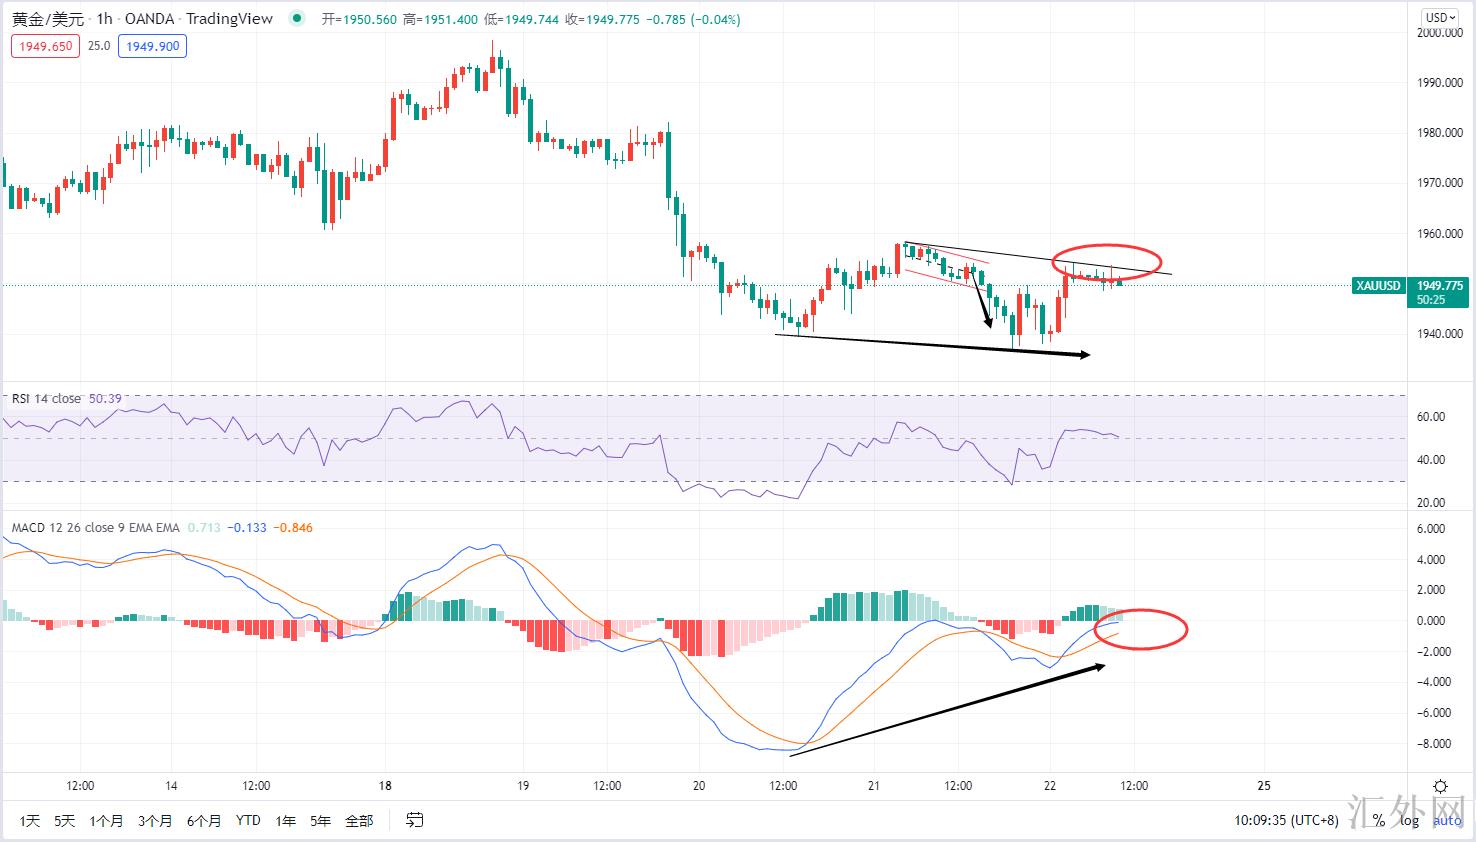Click the RSI 14 close indicator label
1476x842 pixels.
(x=46, y=399)
